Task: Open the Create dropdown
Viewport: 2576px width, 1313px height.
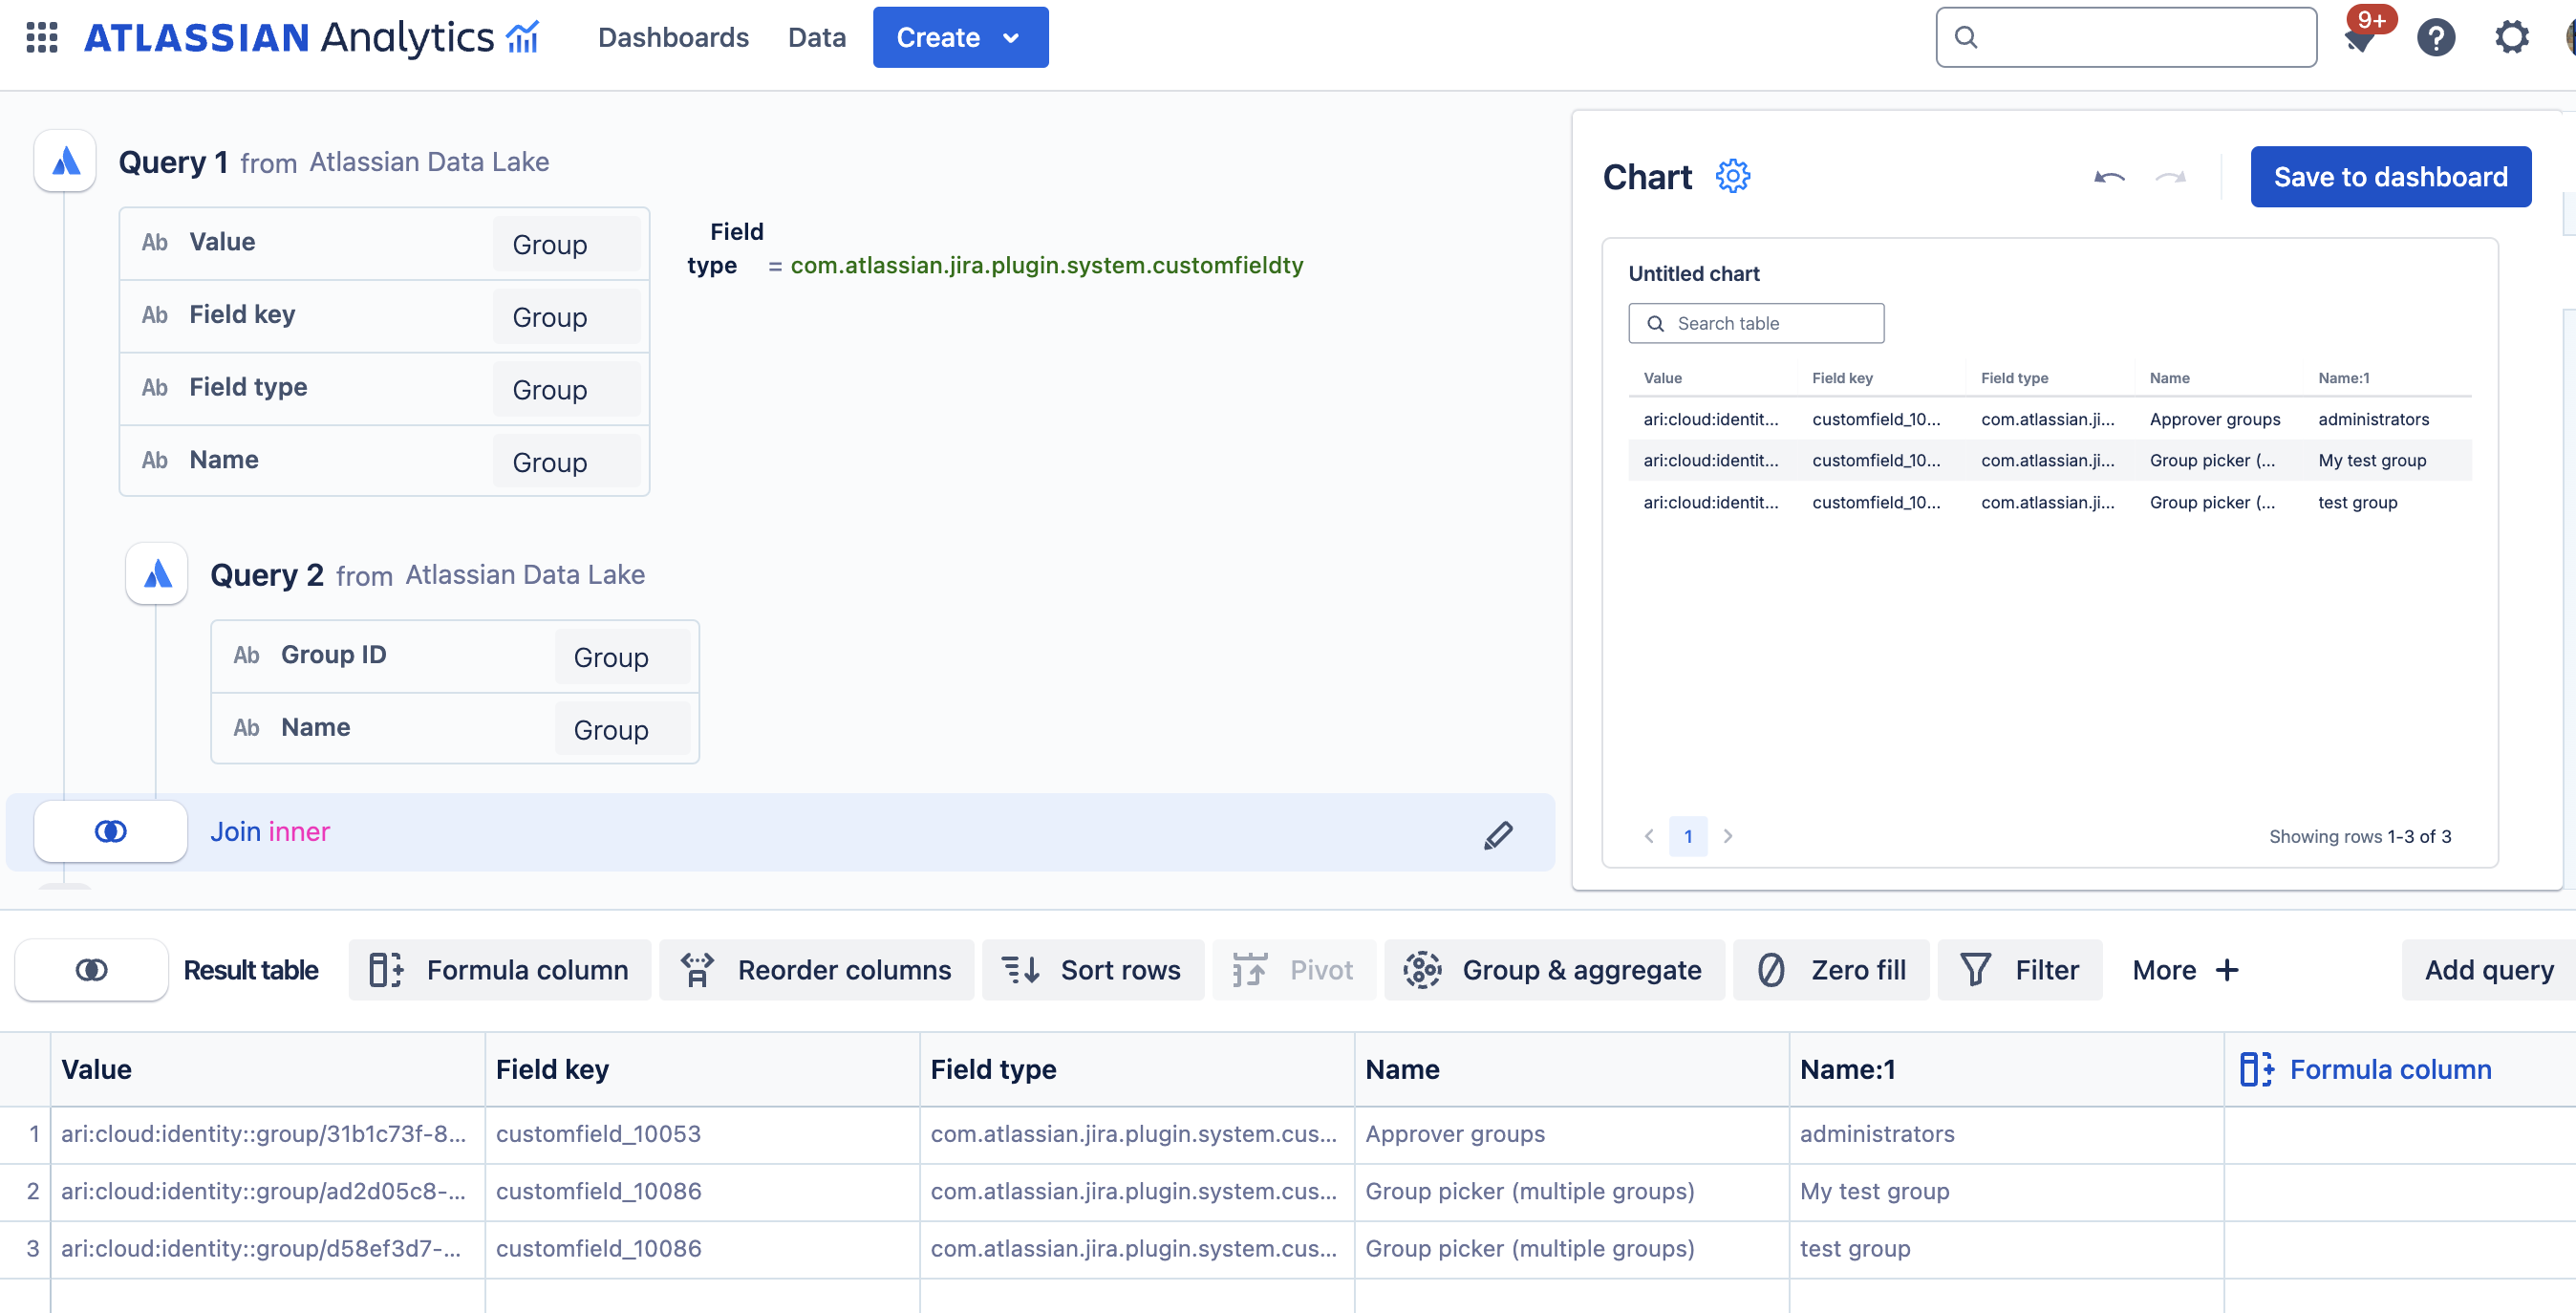Action: 959,37
